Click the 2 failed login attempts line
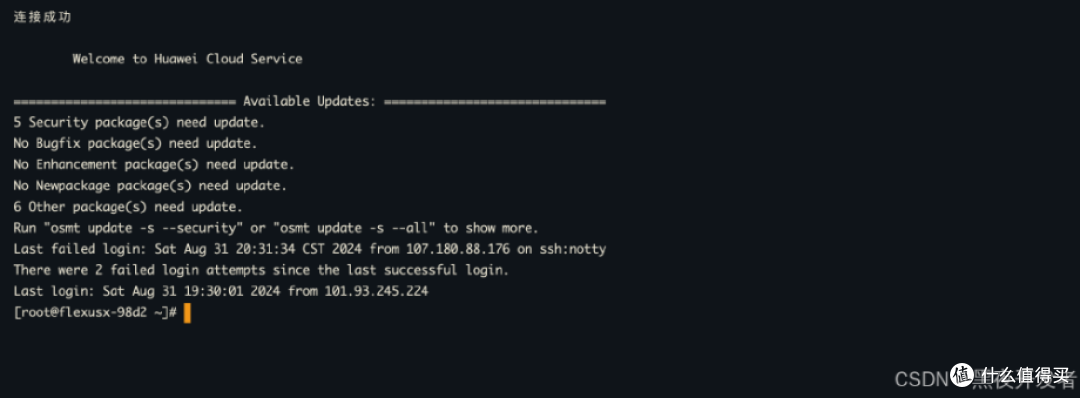 click(x=261, y=271)
